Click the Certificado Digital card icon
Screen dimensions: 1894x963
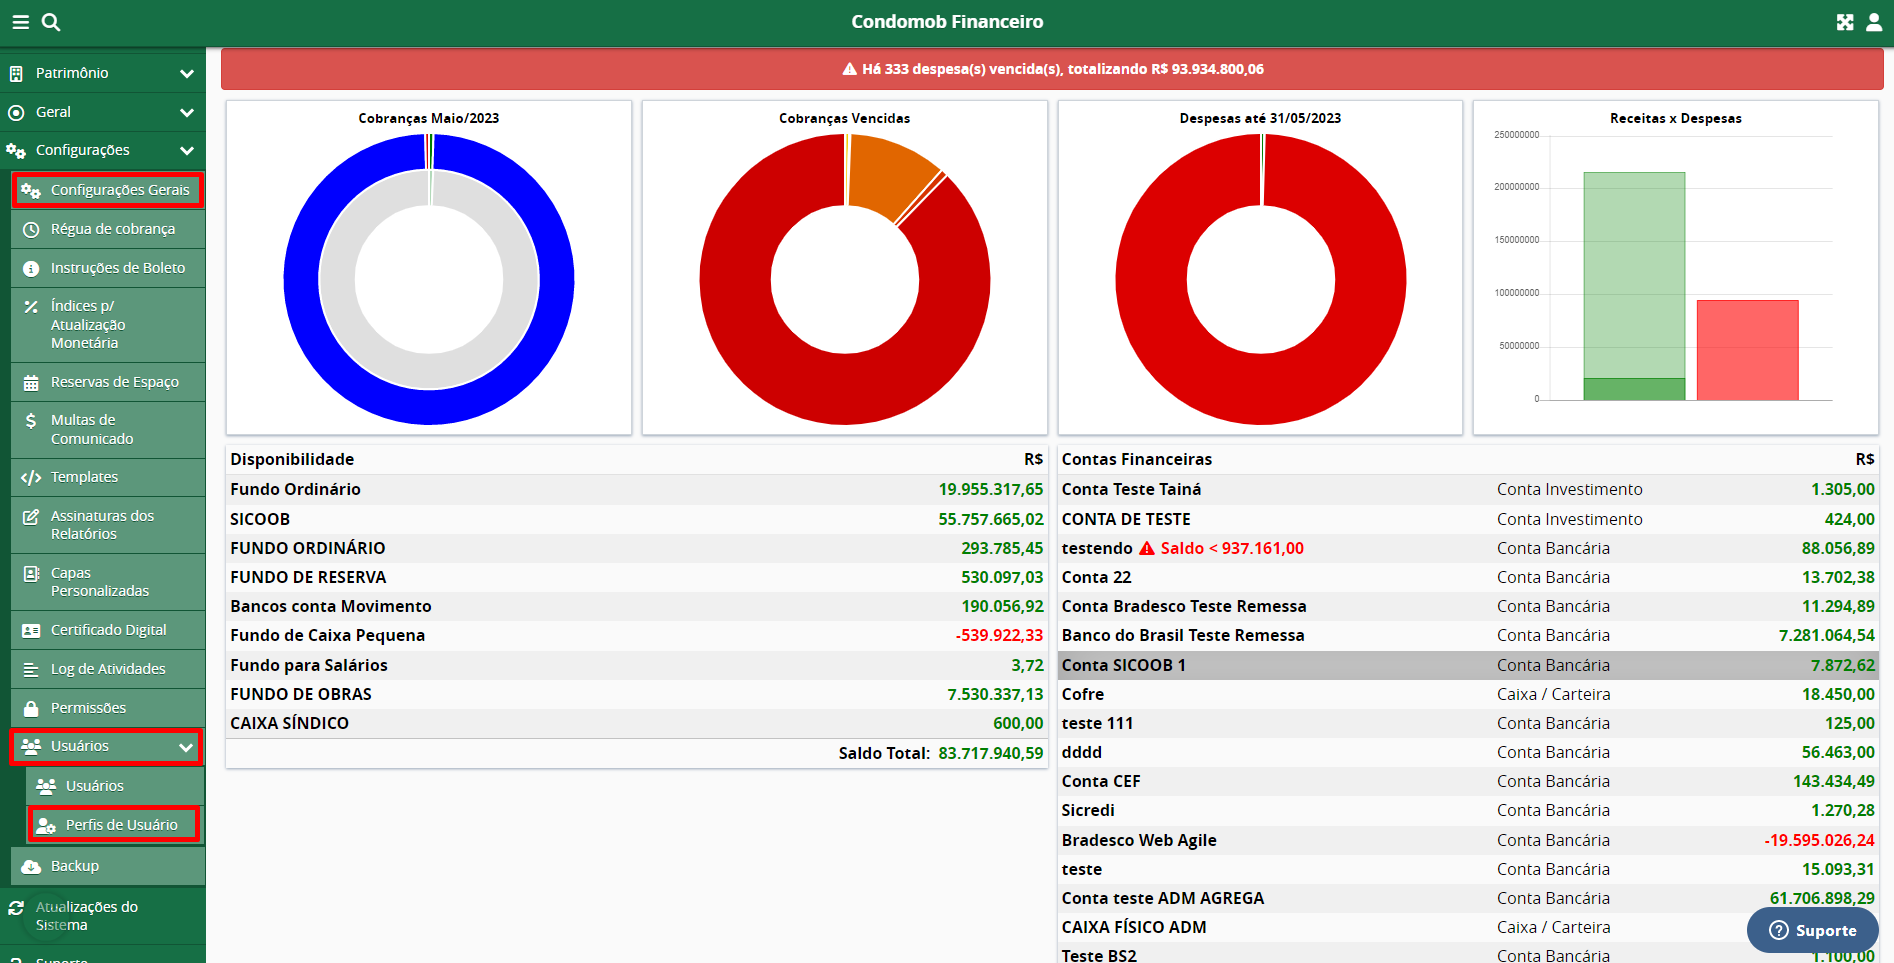pos(31,631)
